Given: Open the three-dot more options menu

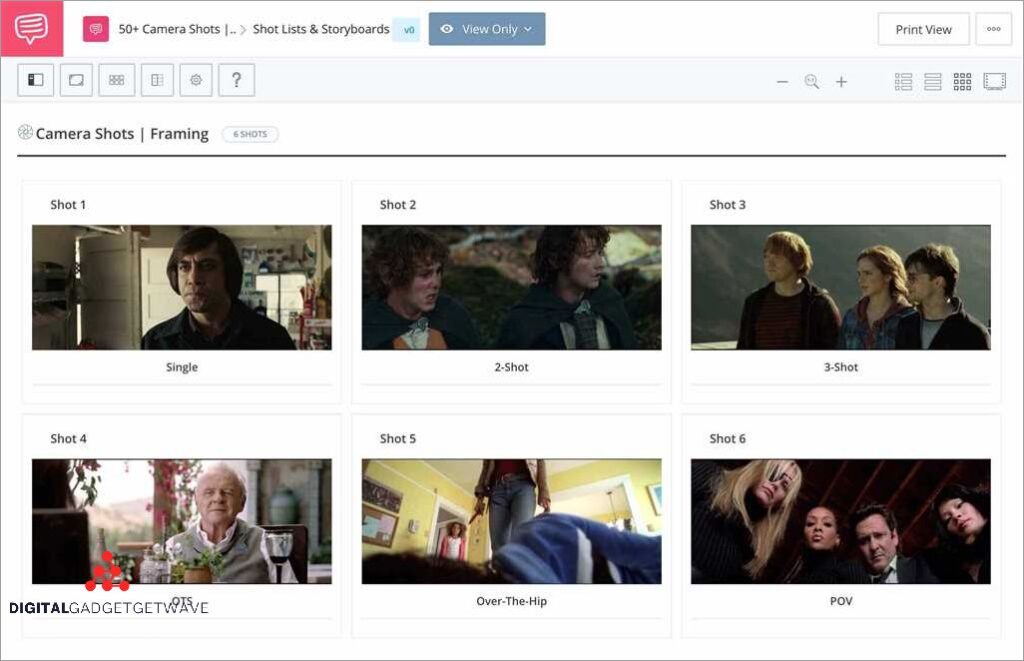Looking at the screenshot, I should pyautogui.click(x=993, y=29).
